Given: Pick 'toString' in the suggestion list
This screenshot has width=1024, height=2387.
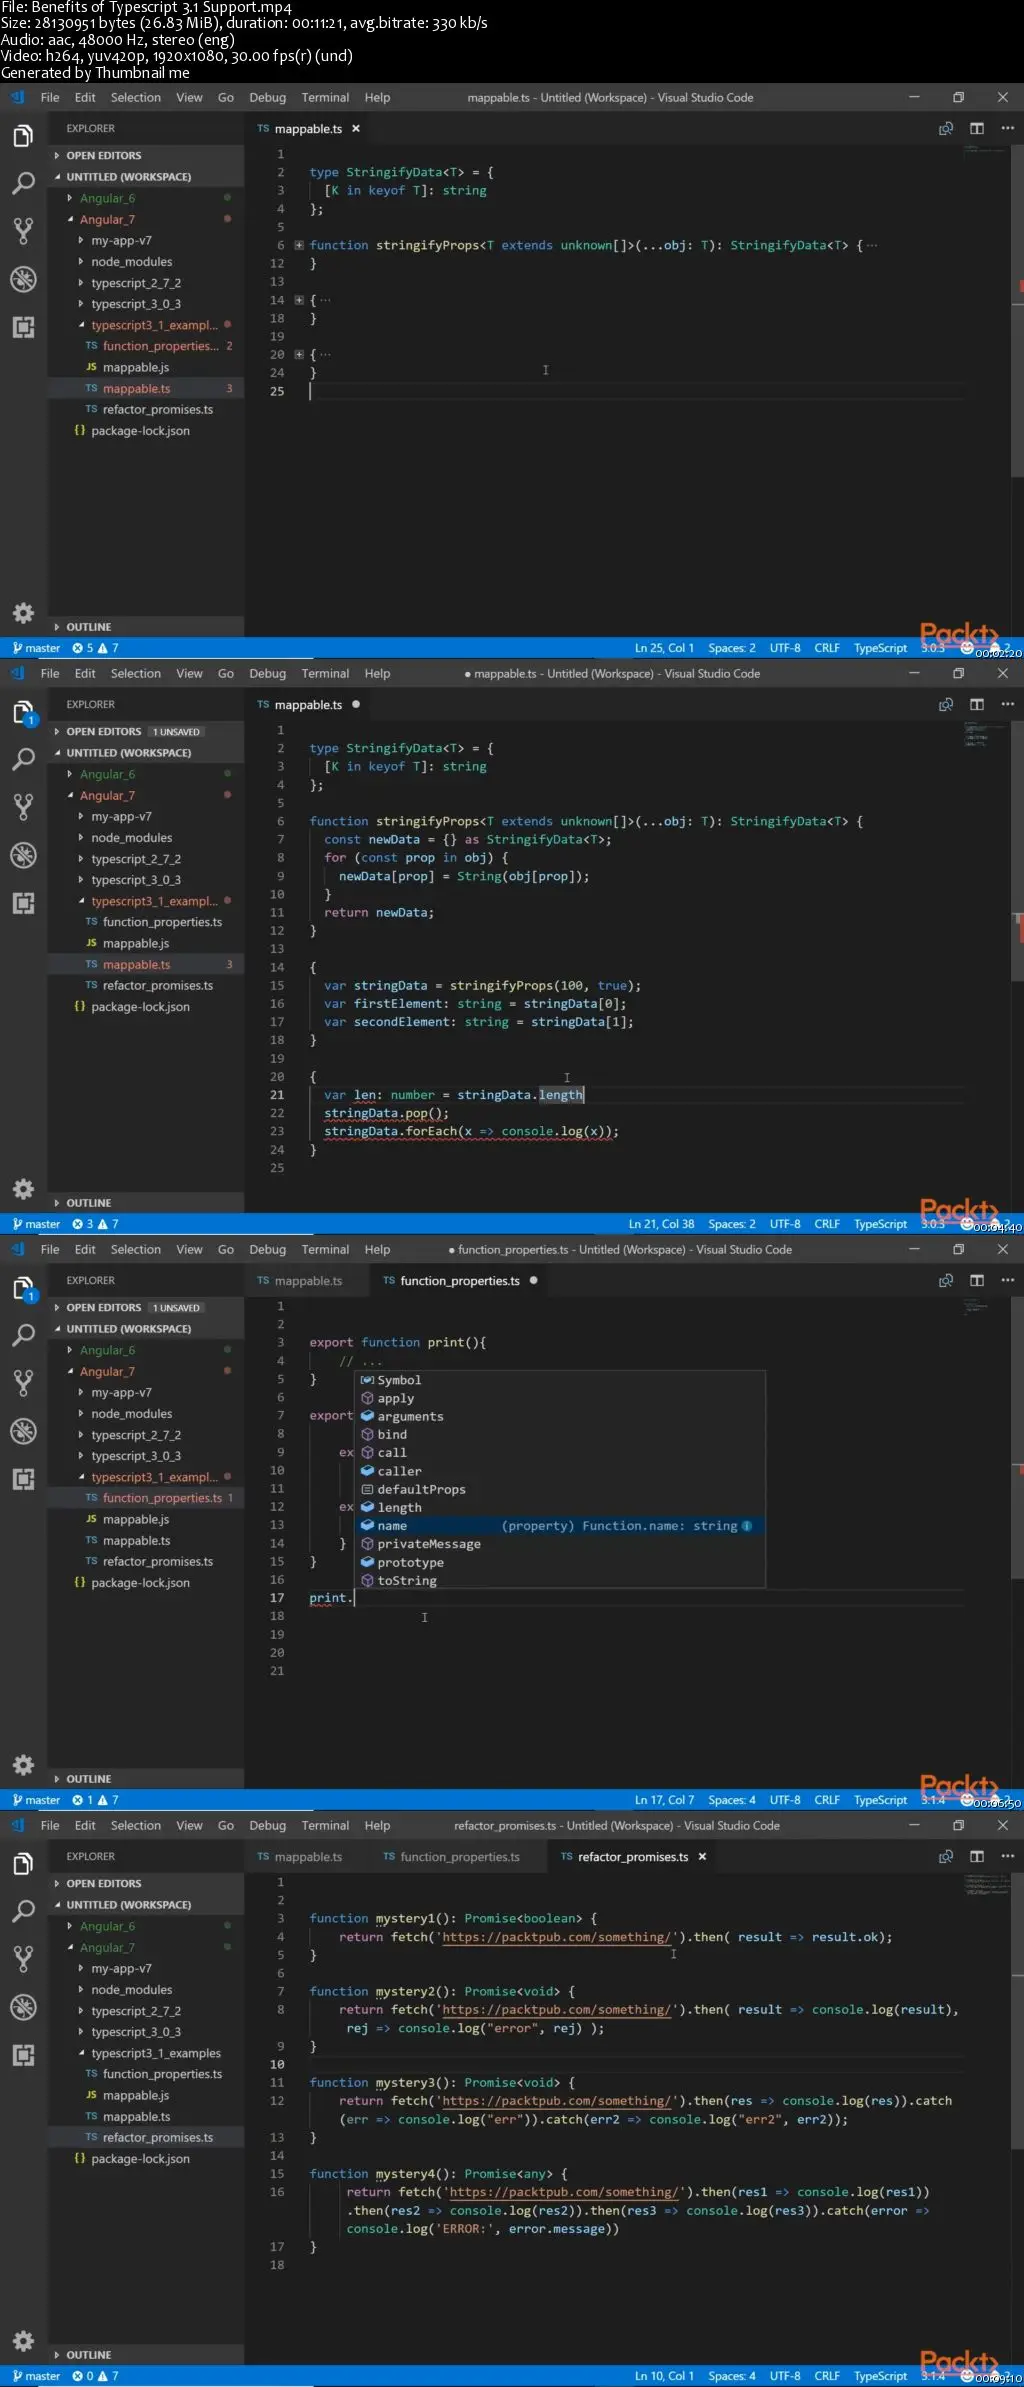Looking at the screenshot, I should tap(561, 1581).
